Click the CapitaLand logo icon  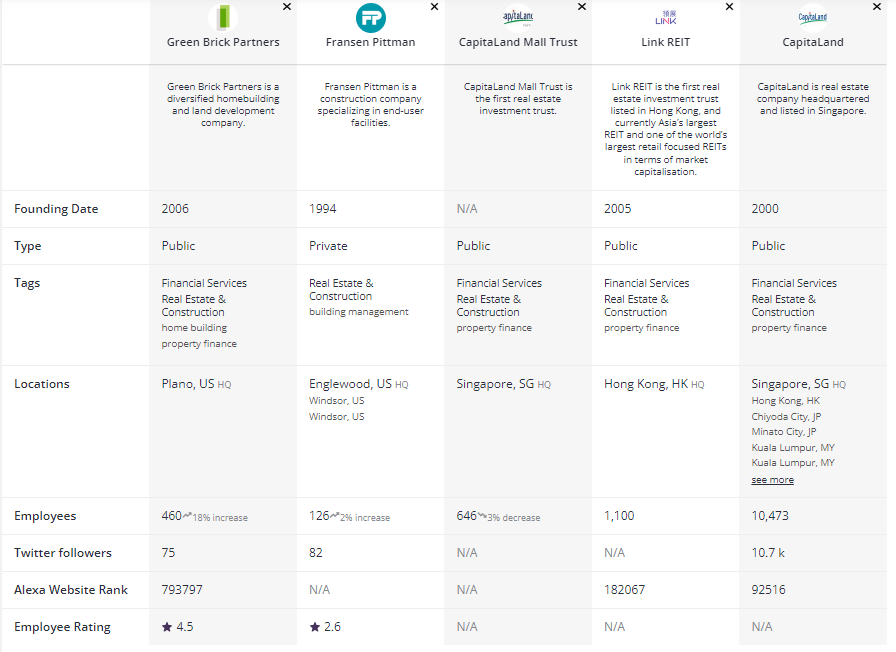[x=813, y=17]
